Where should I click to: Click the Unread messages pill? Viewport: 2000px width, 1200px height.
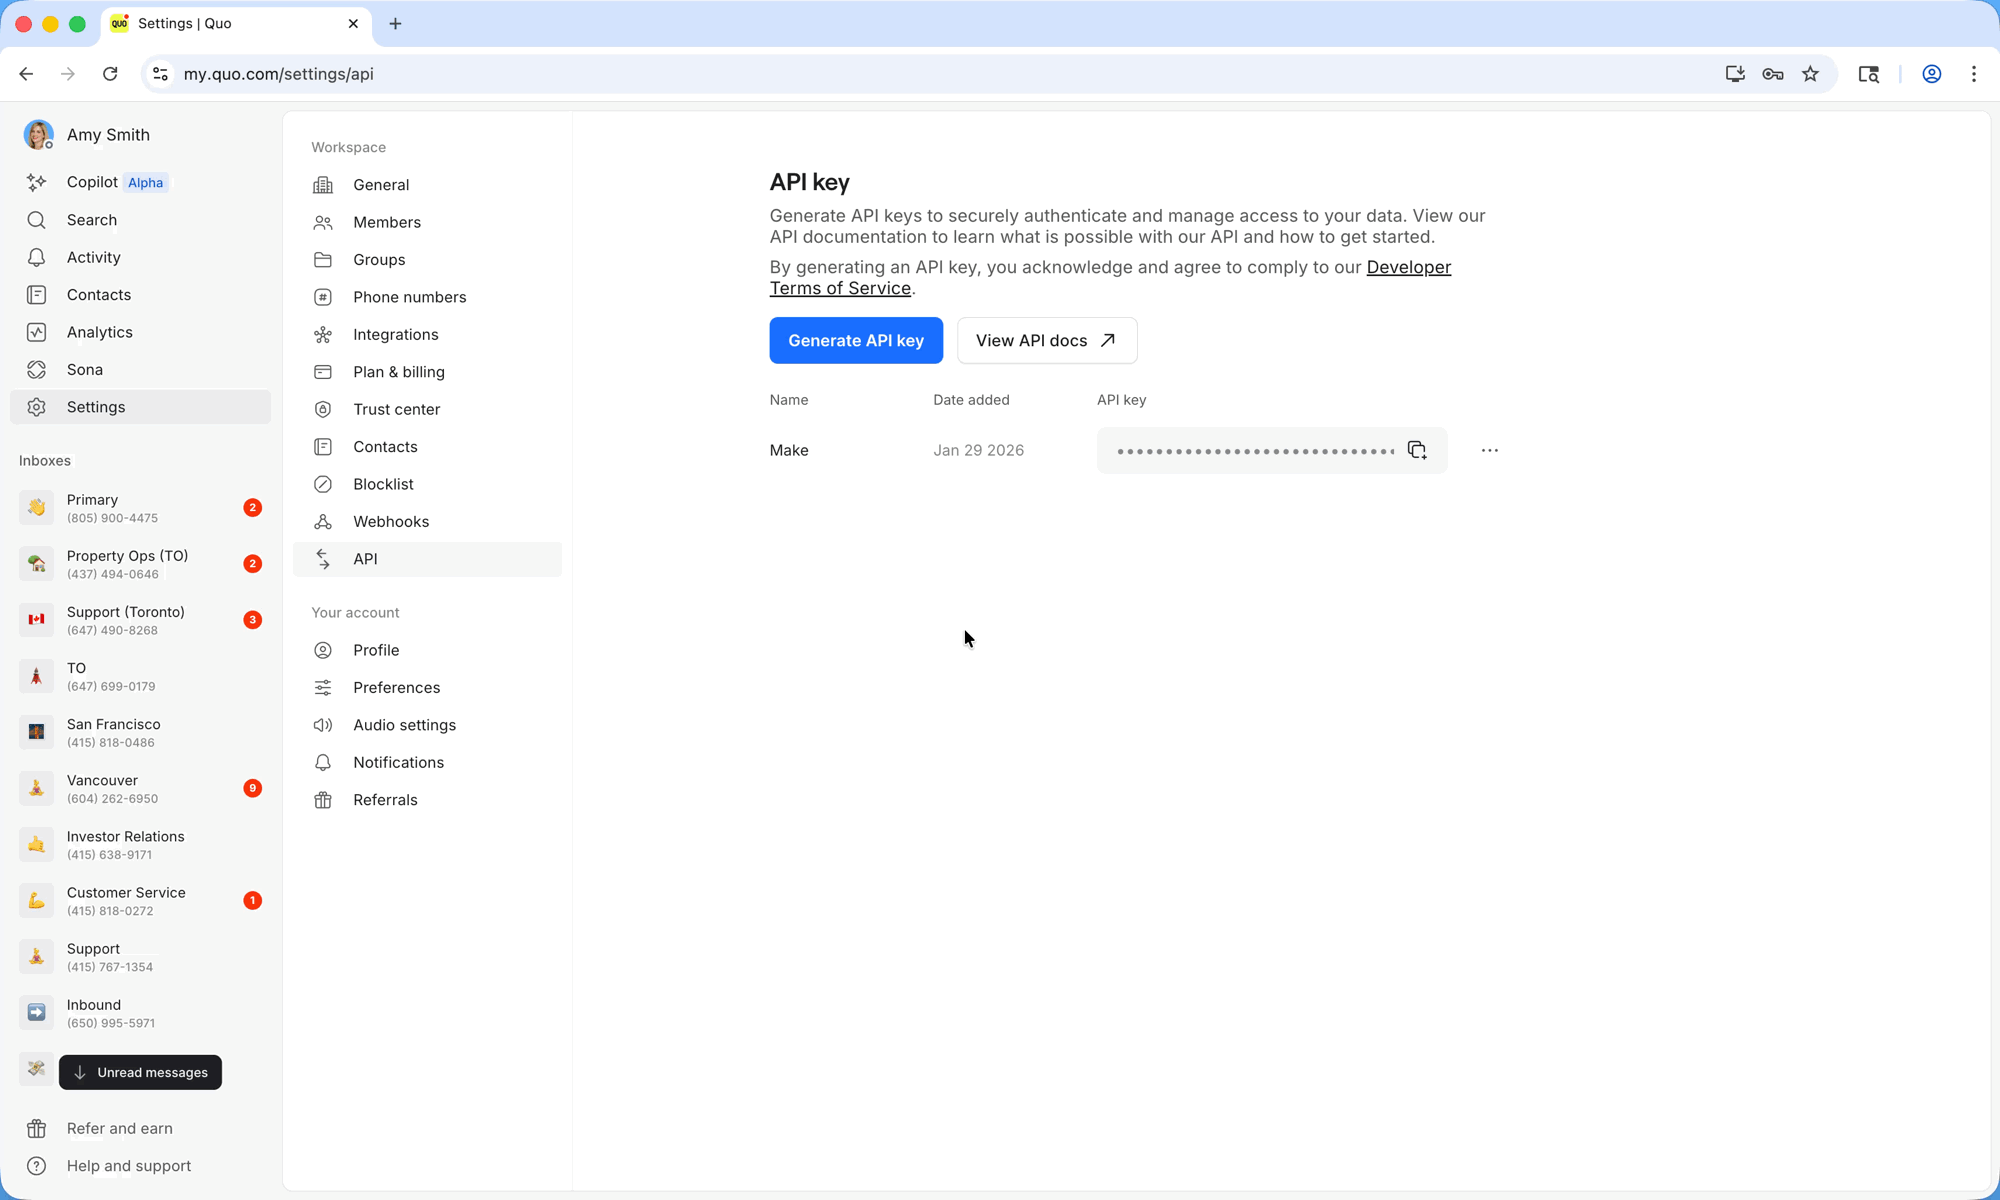tap(140, 1072)
